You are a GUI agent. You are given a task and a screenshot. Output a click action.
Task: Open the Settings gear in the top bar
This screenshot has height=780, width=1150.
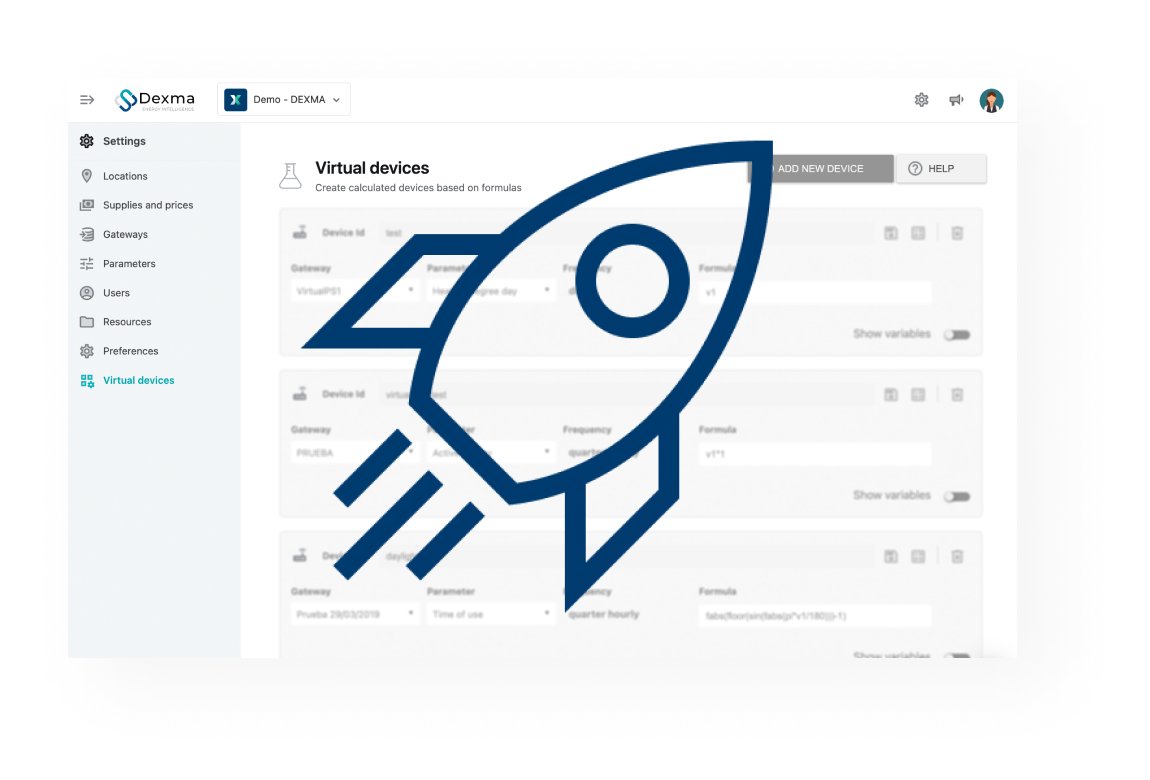tap(921, 100)
